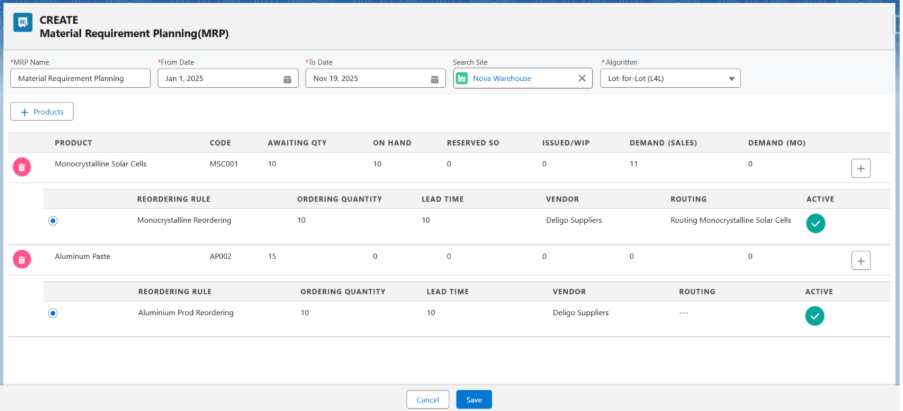Toggle active status for Monocrystalline Reordering
This screenshot has height=411, width=903.
[815, 223]
